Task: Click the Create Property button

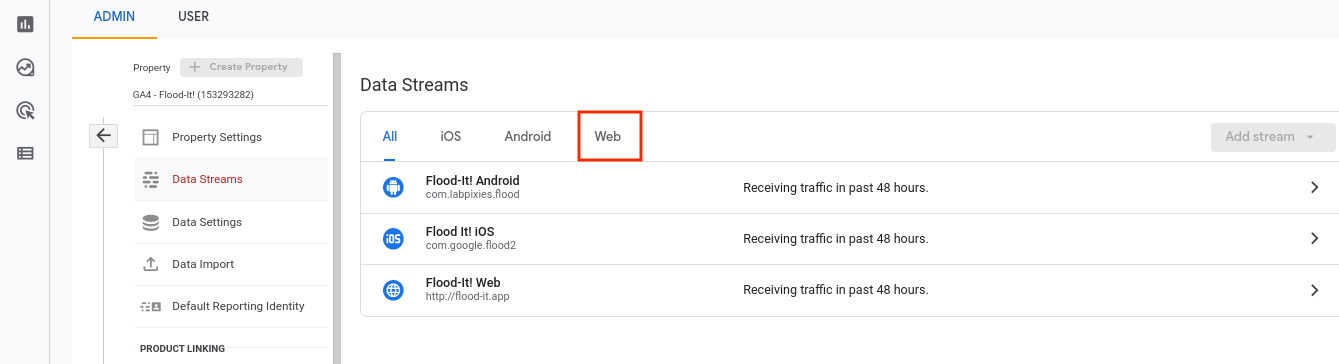Action: click(x=241, y=67)
